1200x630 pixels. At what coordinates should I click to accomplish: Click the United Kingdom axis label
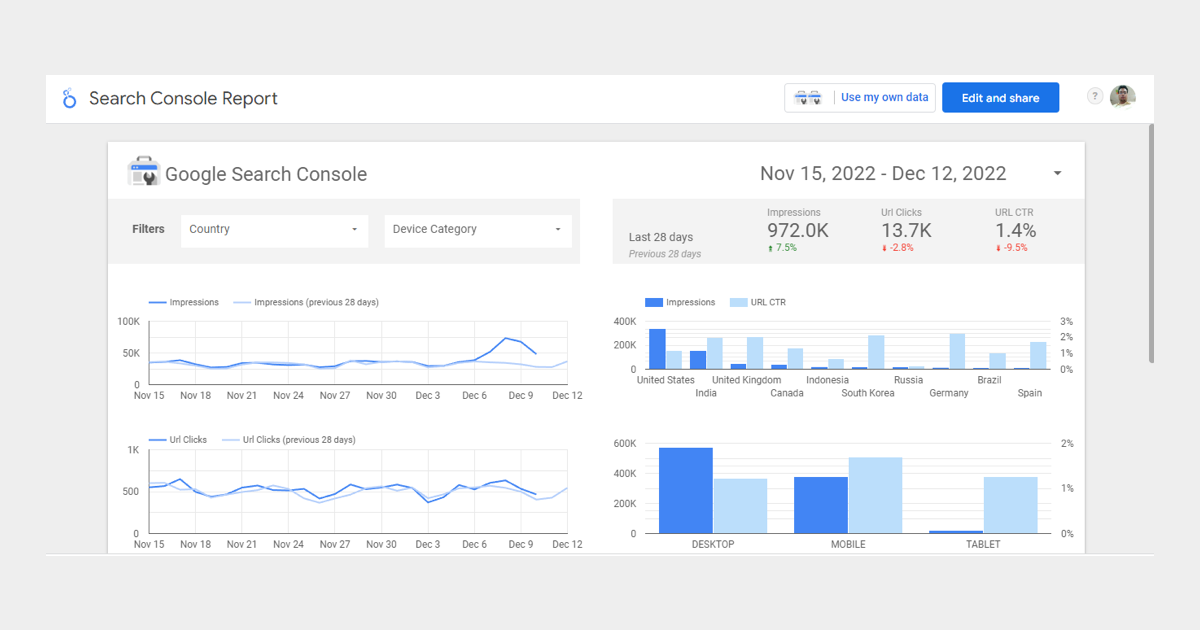[x=746, y=380]
